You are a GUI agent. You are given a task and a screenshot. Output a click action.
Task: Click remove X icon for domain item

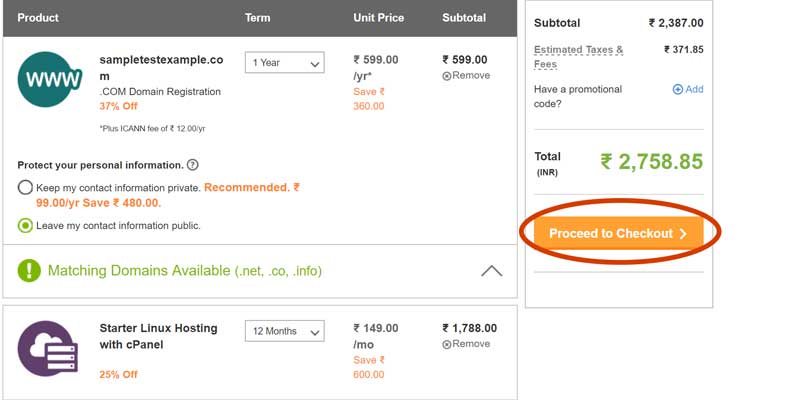(447, 76)
